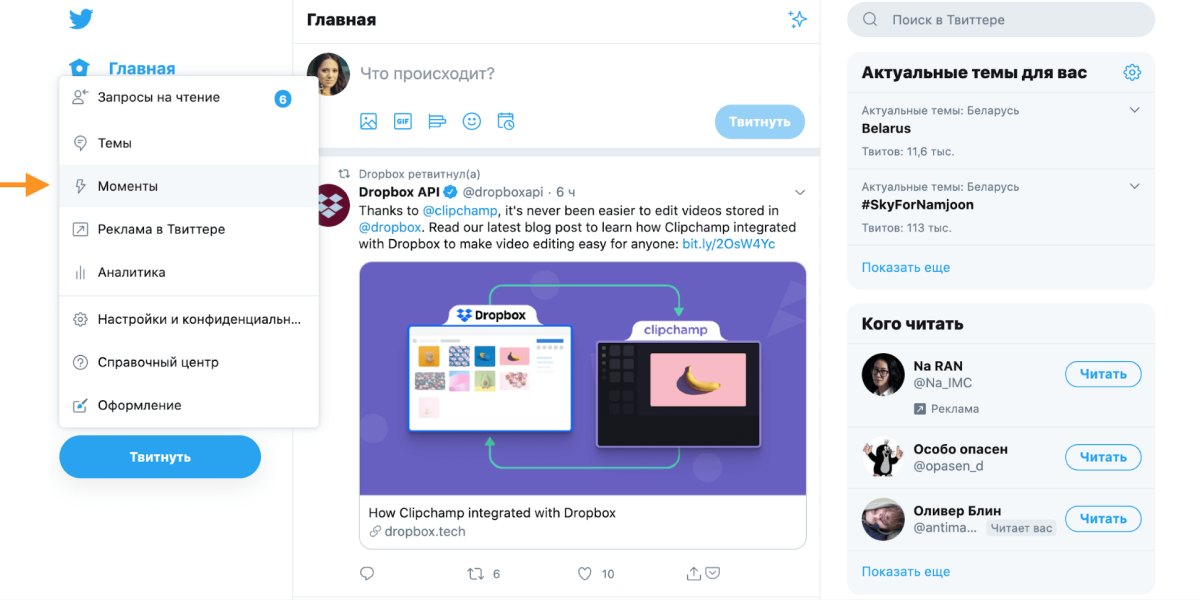This screenshot has width=1200, height=600.
Task: Click the sparkle icon for latest tweets
Action: pyautogui.click(x=796, y=20)
